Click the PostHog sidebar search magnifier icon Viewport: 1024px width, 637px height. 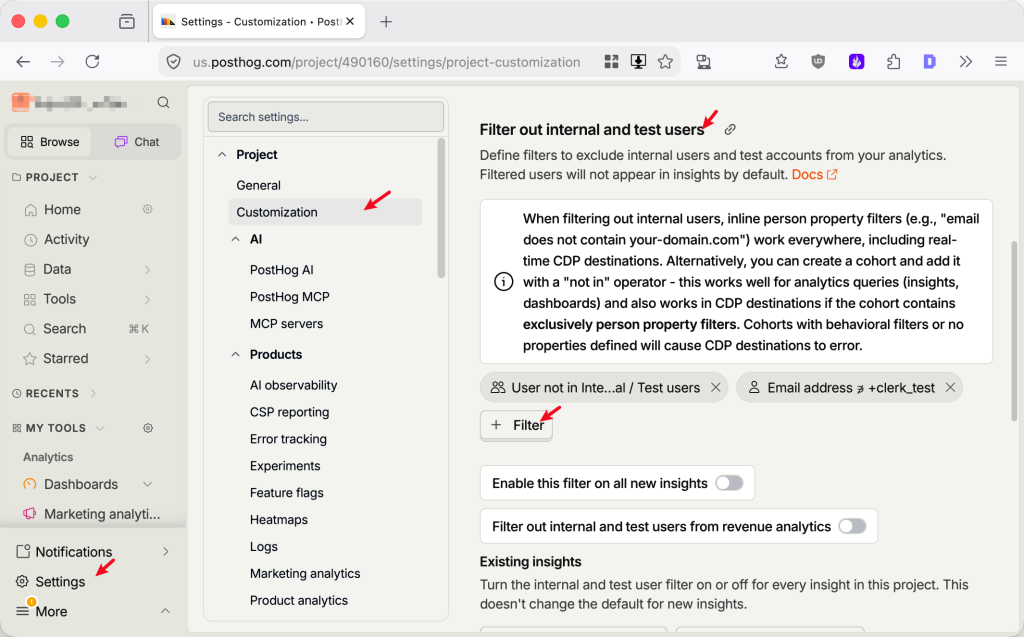(x=163, y=102)
